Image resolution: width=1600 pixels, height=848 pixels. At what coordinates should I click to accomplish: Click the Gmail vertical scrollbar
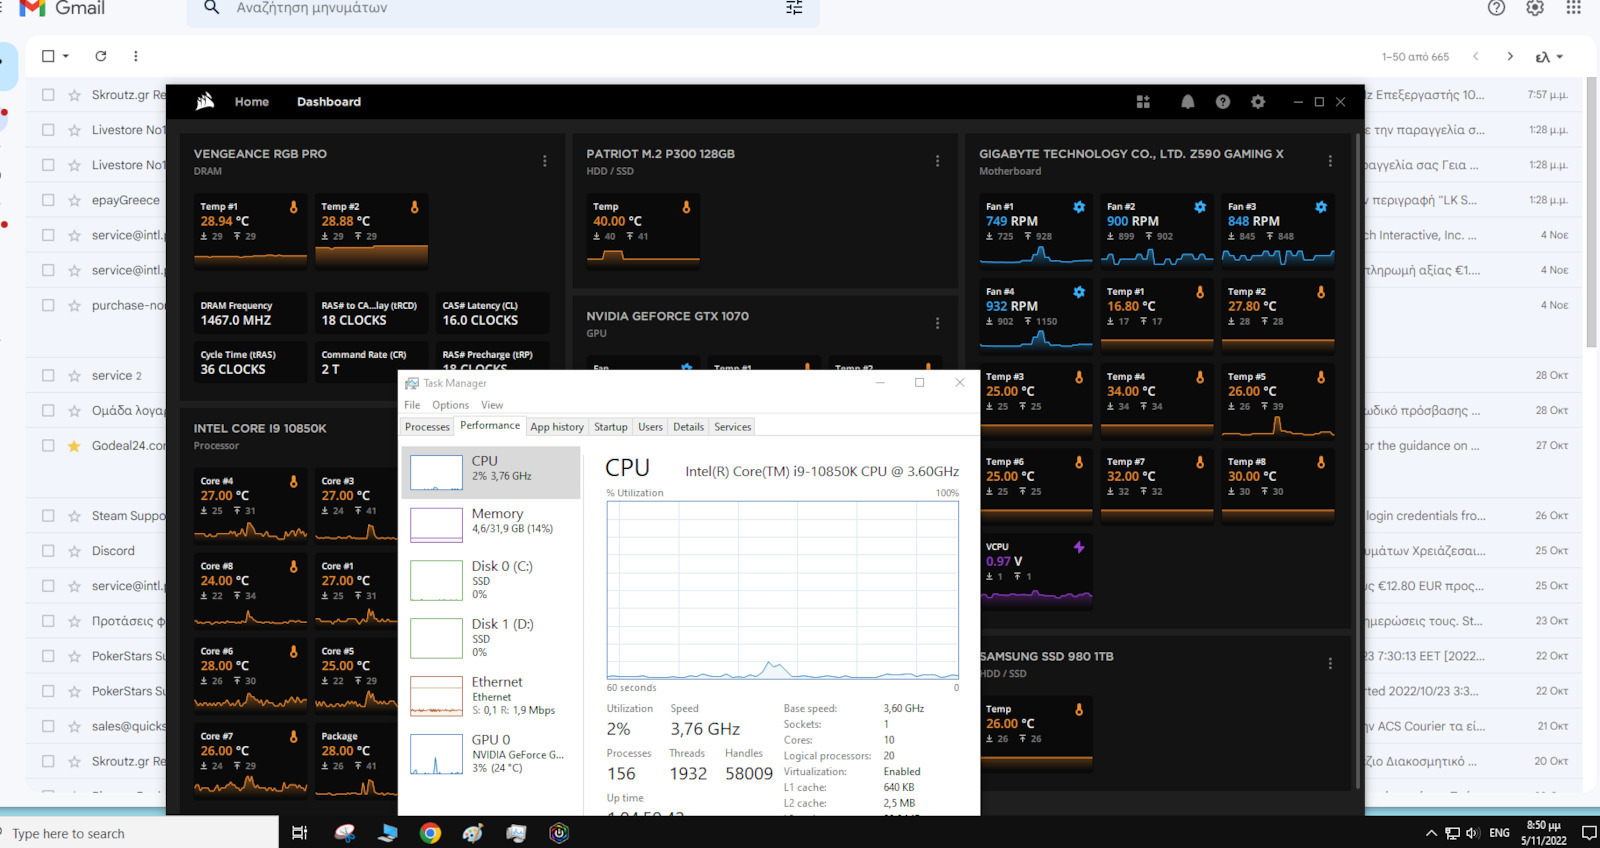[x=1591, y=212]
